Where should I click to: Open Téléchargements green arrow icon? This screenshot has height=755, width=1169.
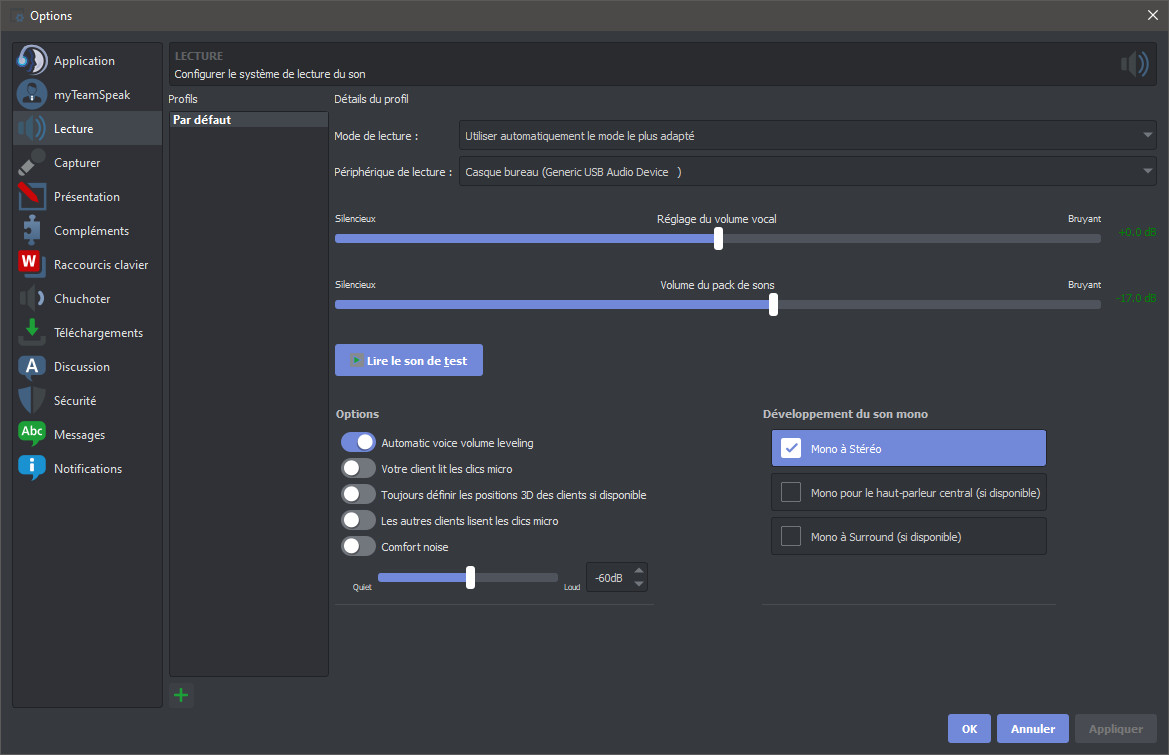[x=32, y=333]
